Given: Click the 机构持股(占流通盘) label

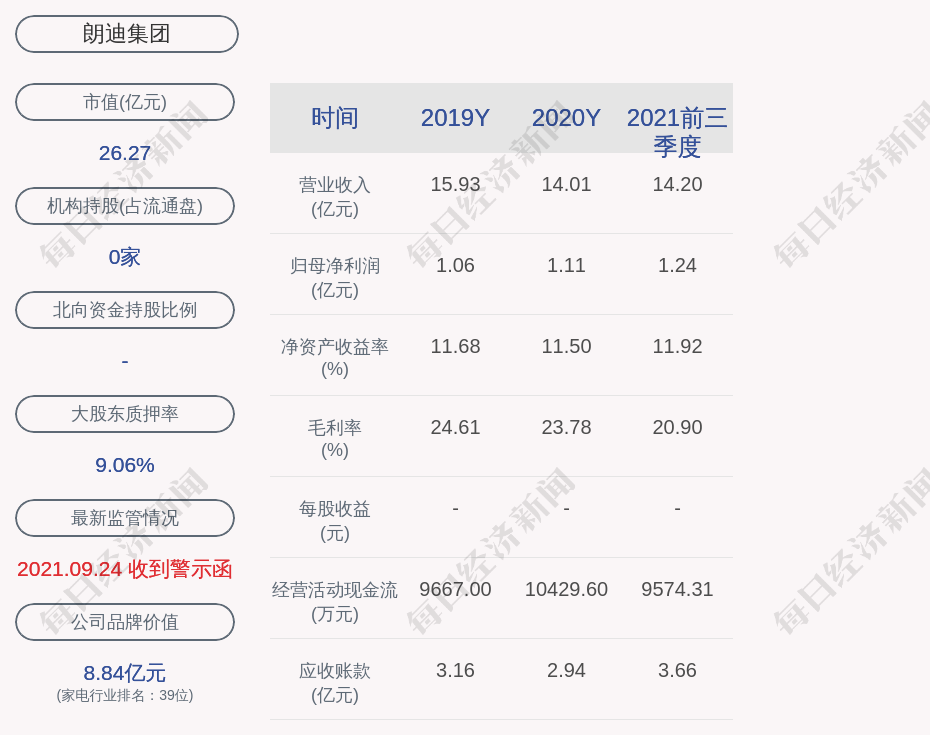Looking at the screenshot, I should coord(125,206).
